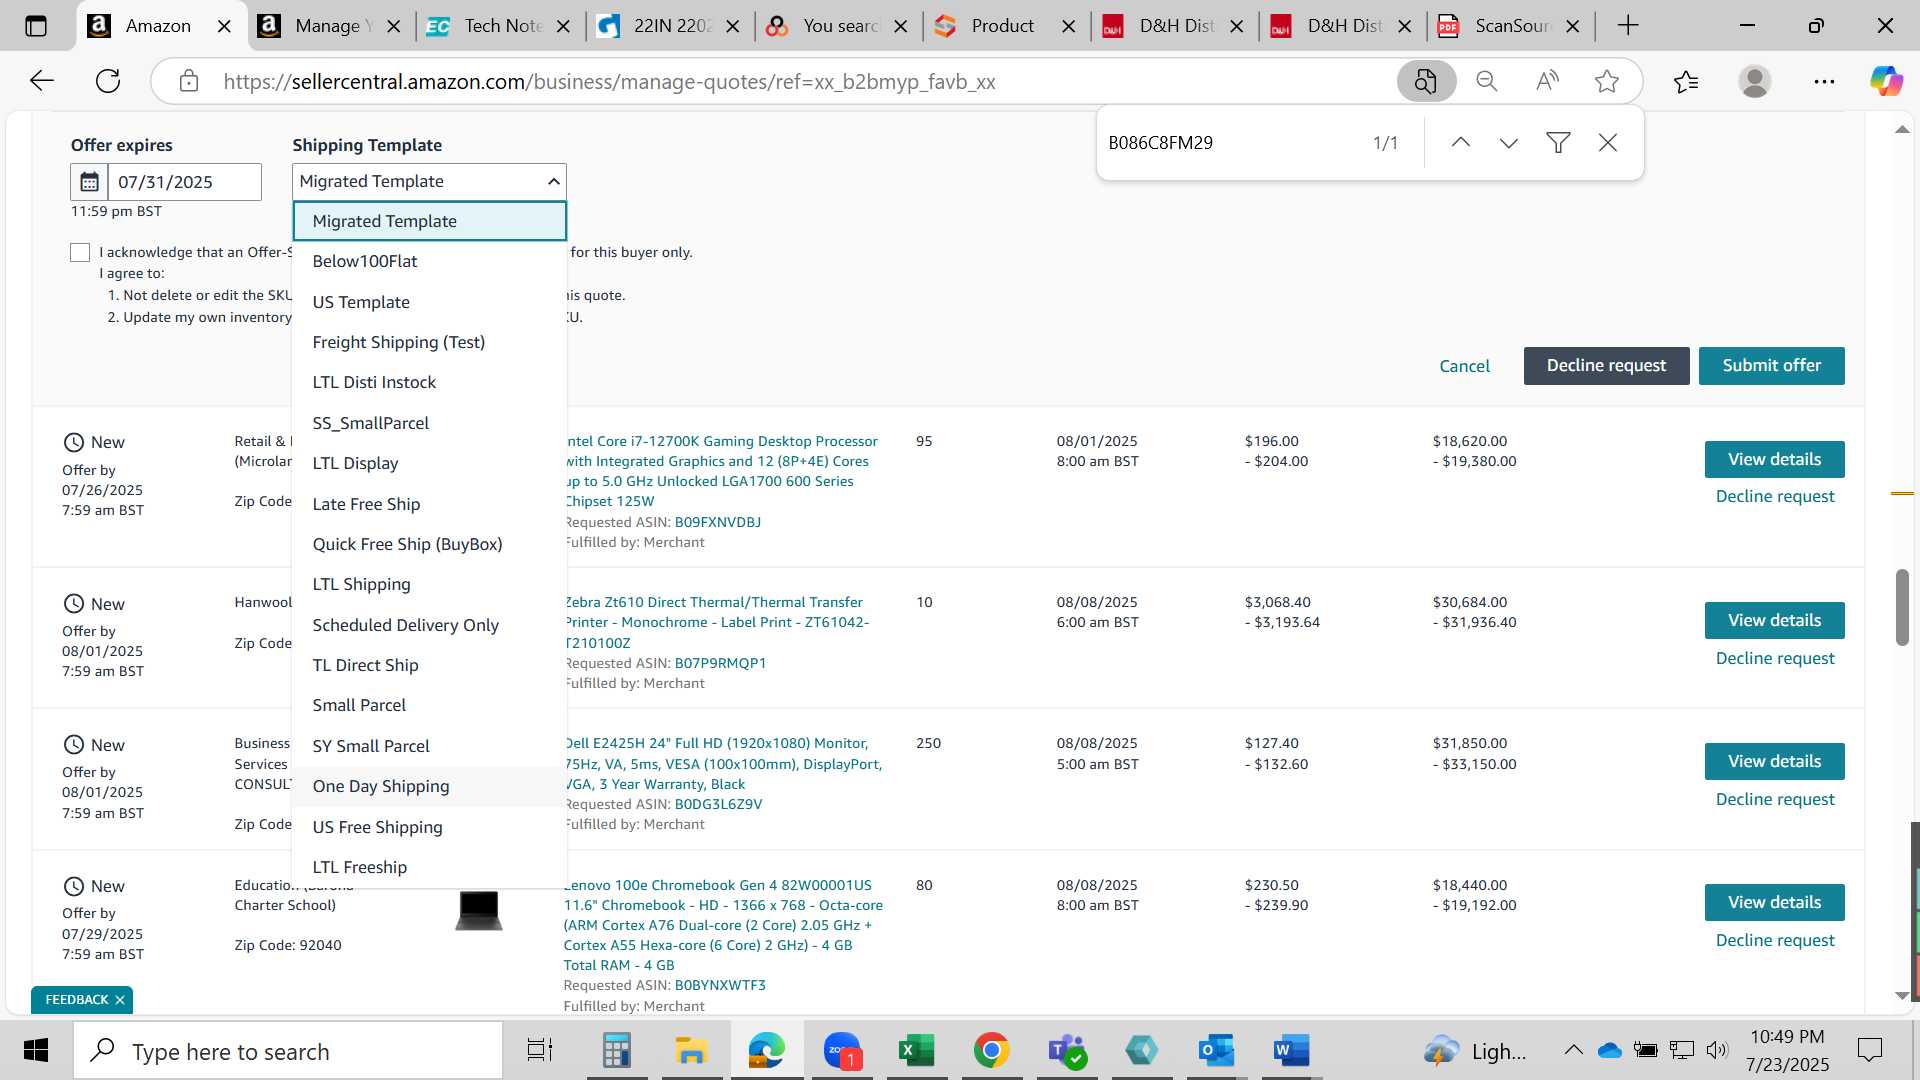
Task: Choose US Template option
Action: click(429, 302)
